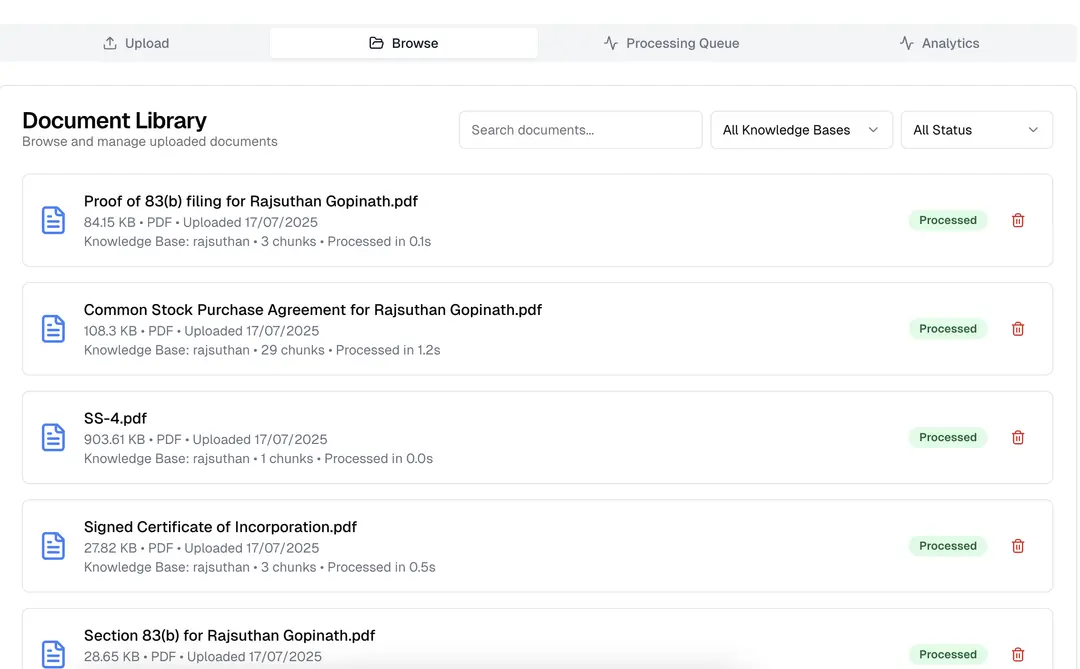The image size is (1080, 669).
Task: Expand the Knowledge Bases chevron arrow
Action: pyautogui.click(x=873, y=129)
